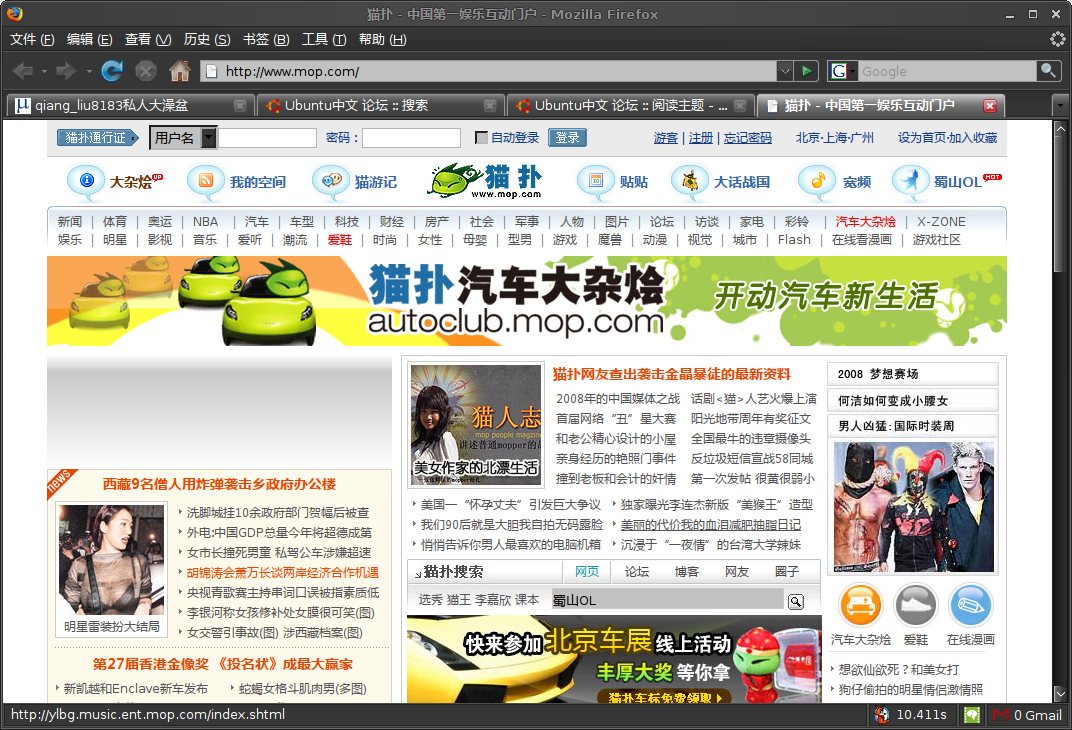Click the Gmail notifier icon in status bar

click(1001, 715)
